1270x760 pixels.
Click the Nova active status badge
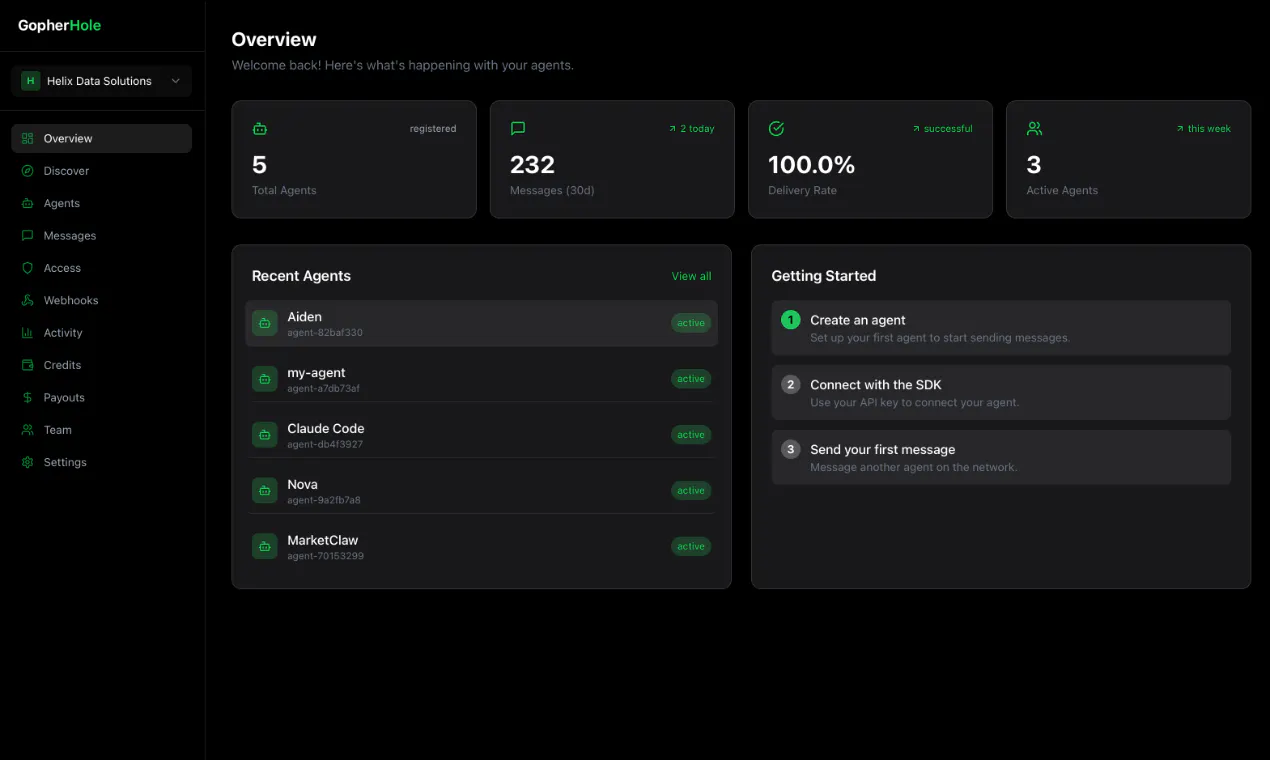pyautogui.click(x=691, y=491)
